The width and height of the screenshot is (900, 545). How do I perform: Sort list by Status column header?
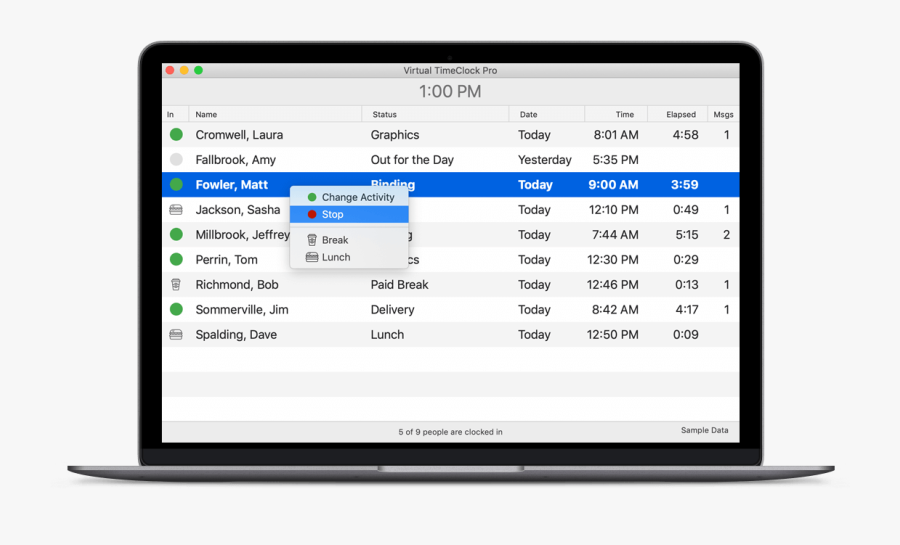coord(384,115)
